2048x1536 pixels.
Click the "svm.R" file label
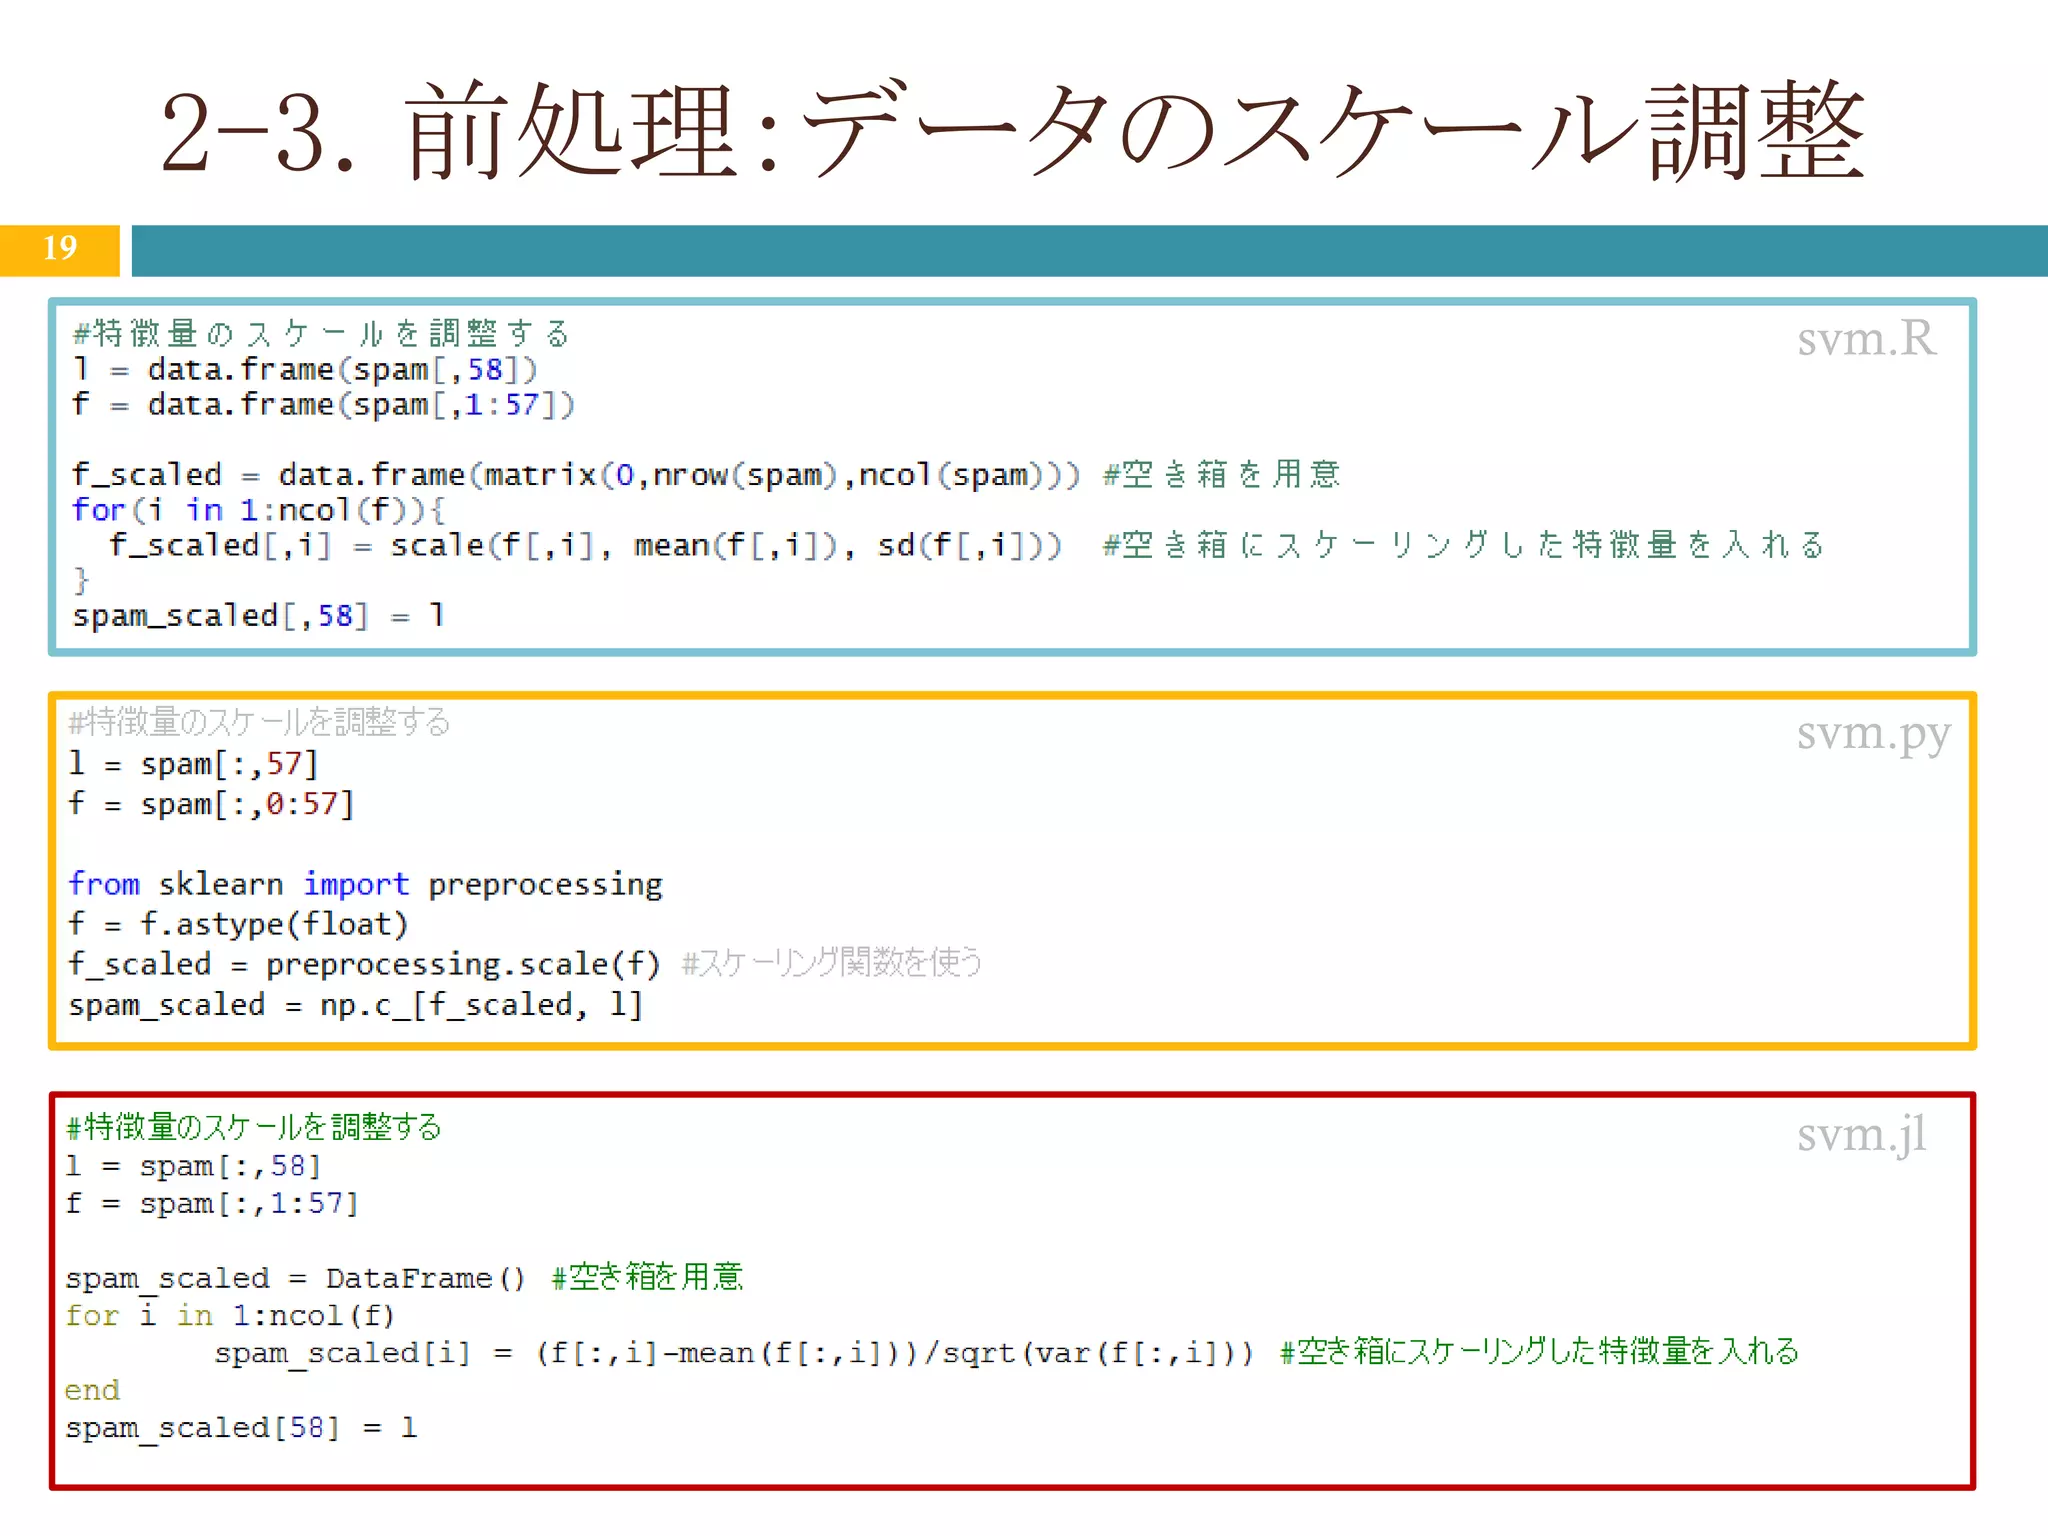[x=1866, y=338]
